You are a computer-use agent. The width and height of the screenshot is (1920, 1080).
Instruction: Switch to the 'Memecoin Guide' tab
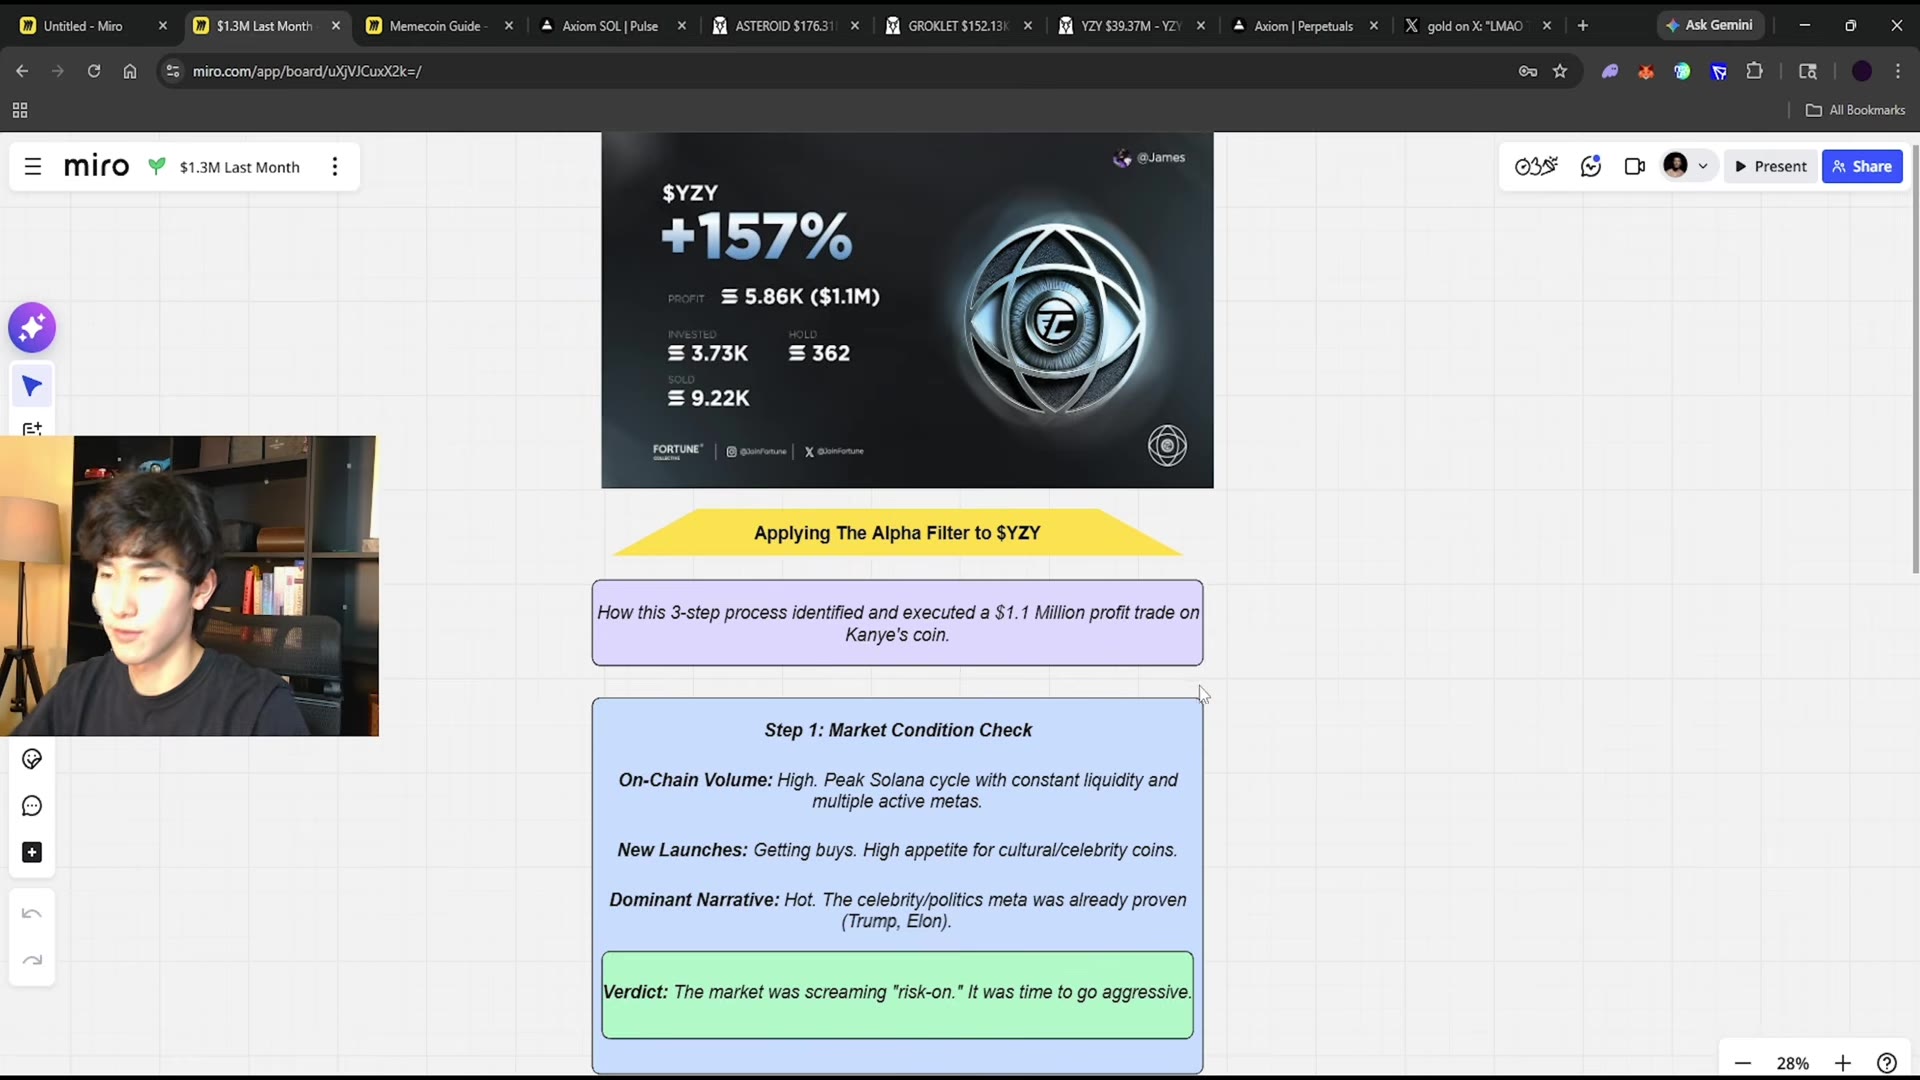(x=436, y=26)
